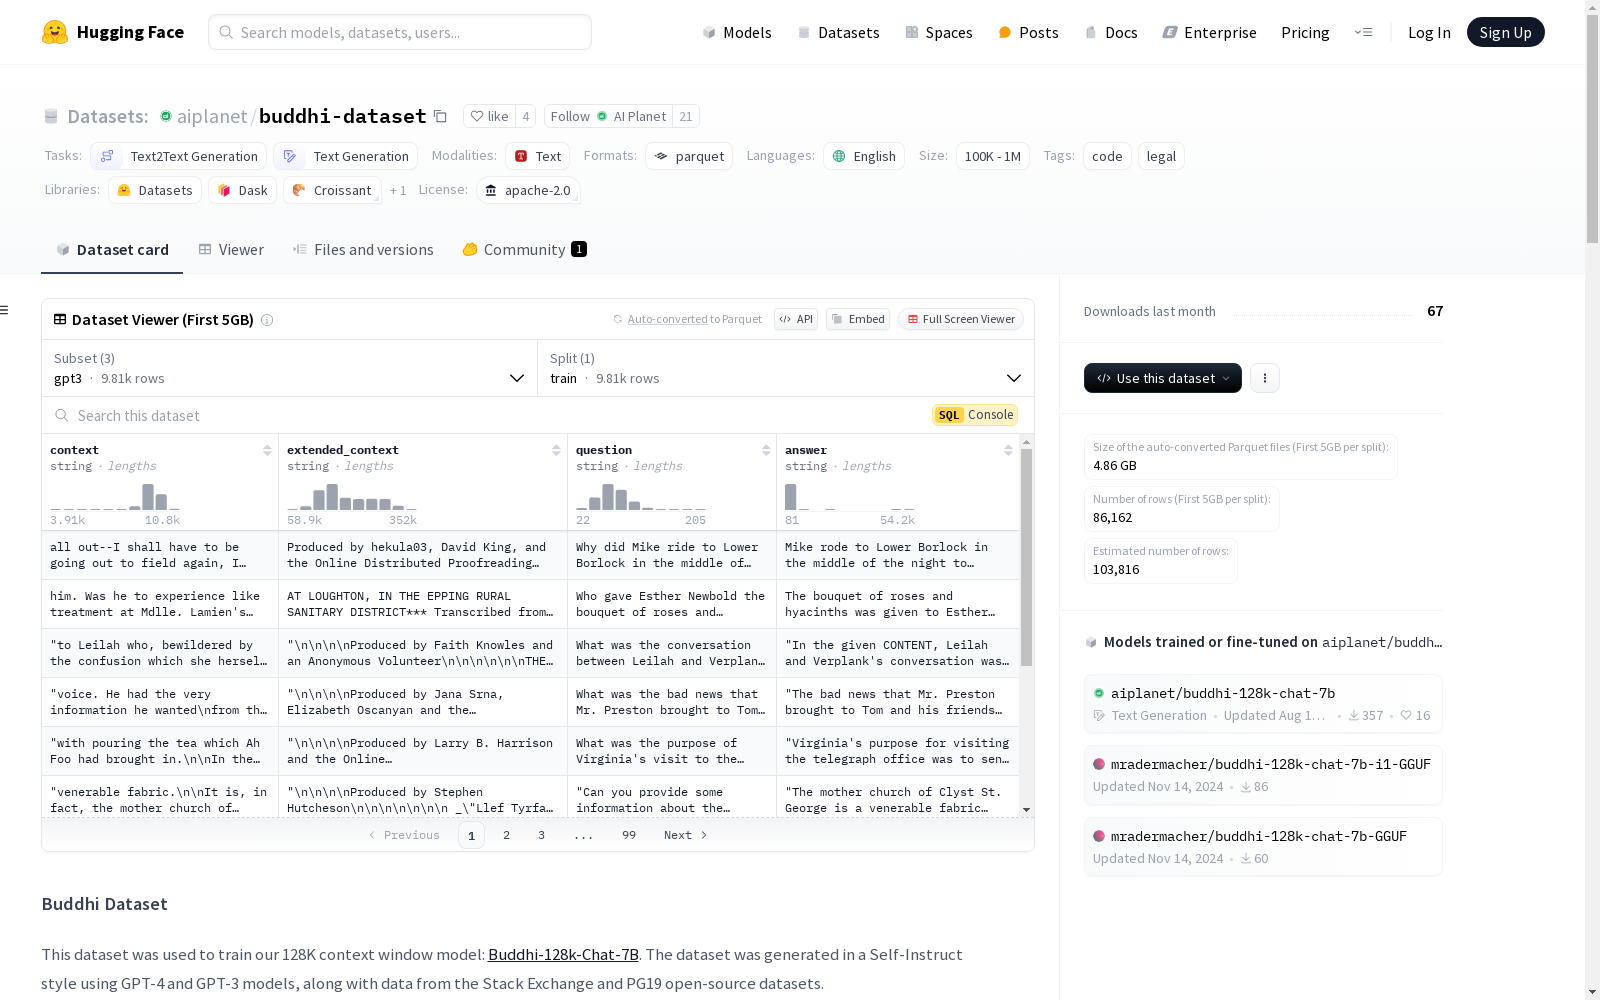Like the buddhi-dataset with the heart button
This screenshot has height=1000, width=1600.
click(490, 116)
